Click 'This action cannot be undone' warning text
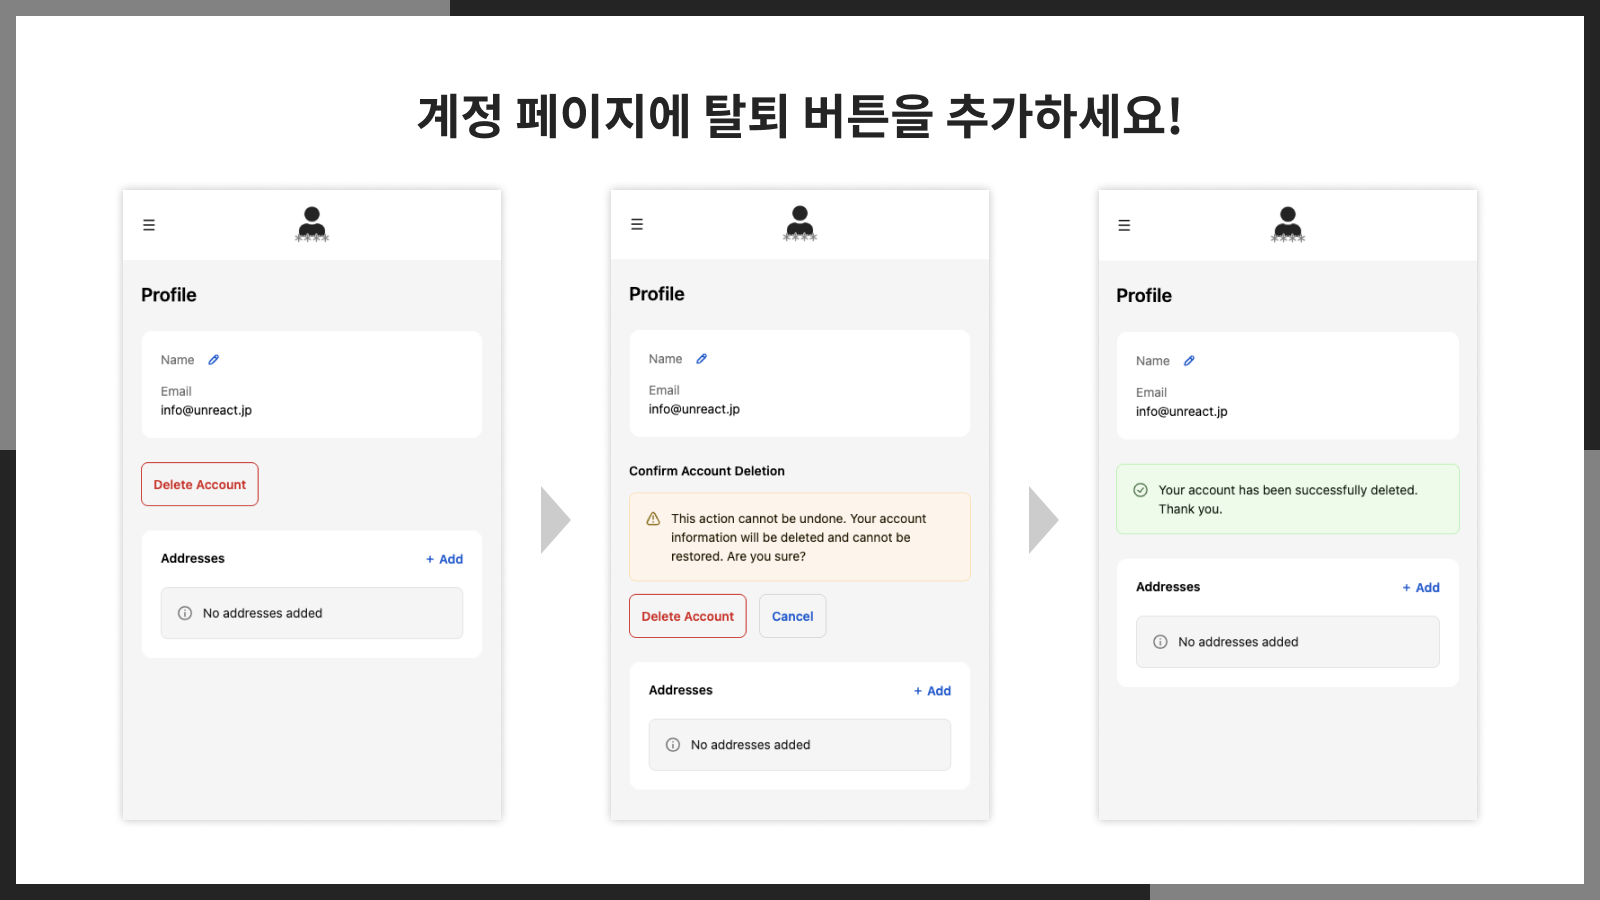Screen dimensions: 1600x900 (x=799, y=537)
